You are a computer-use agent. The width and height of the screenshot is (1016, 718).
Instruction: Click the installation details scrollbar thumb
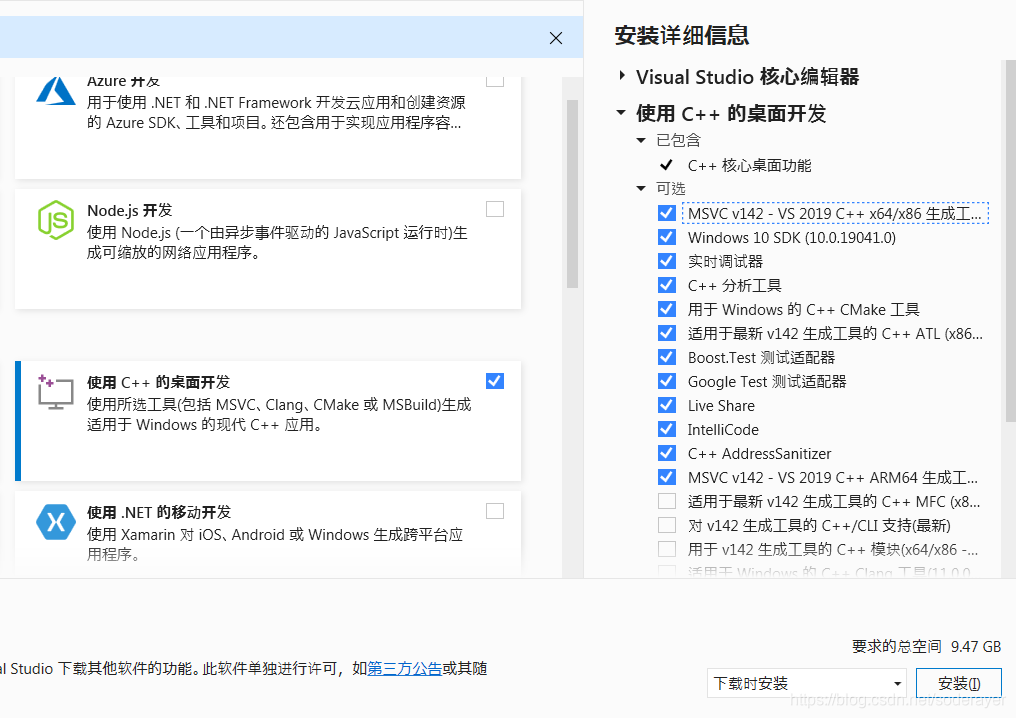(1010, 240)
